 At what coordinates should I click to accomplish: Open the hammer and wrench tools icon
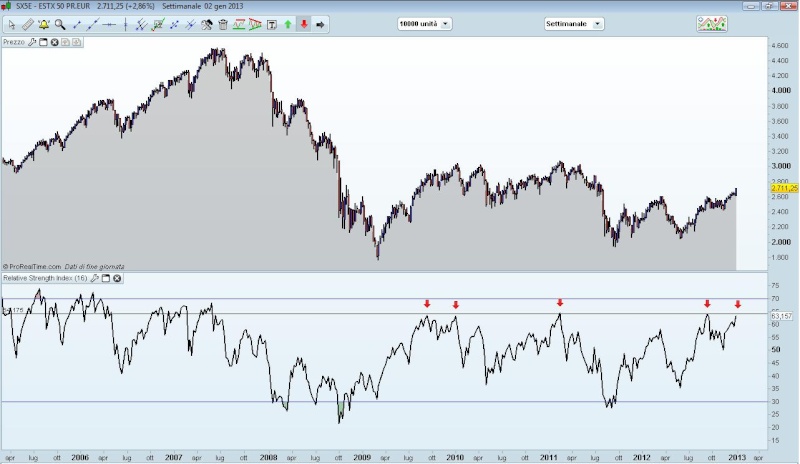point(206,25)
